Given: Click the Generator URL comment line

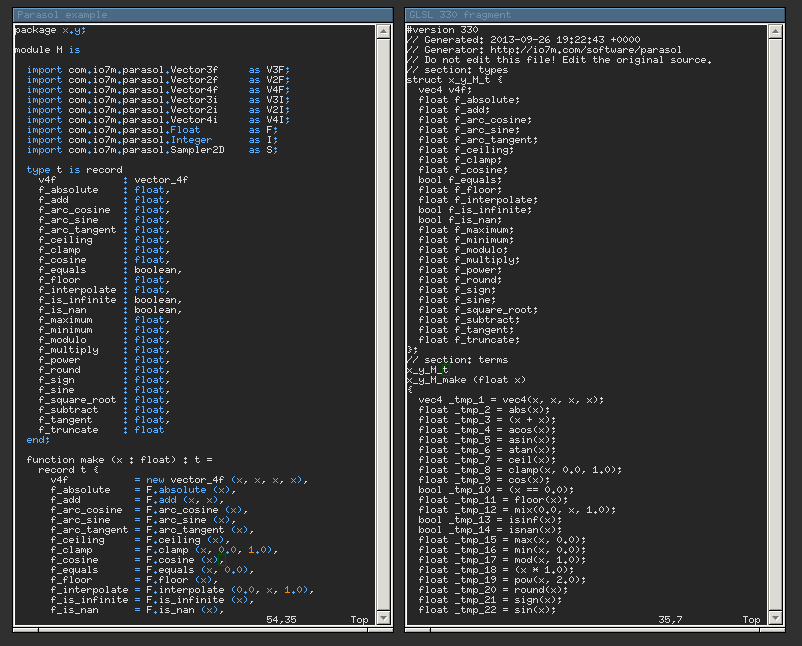Looking at the screenshot, I should (x=544, y=50).
